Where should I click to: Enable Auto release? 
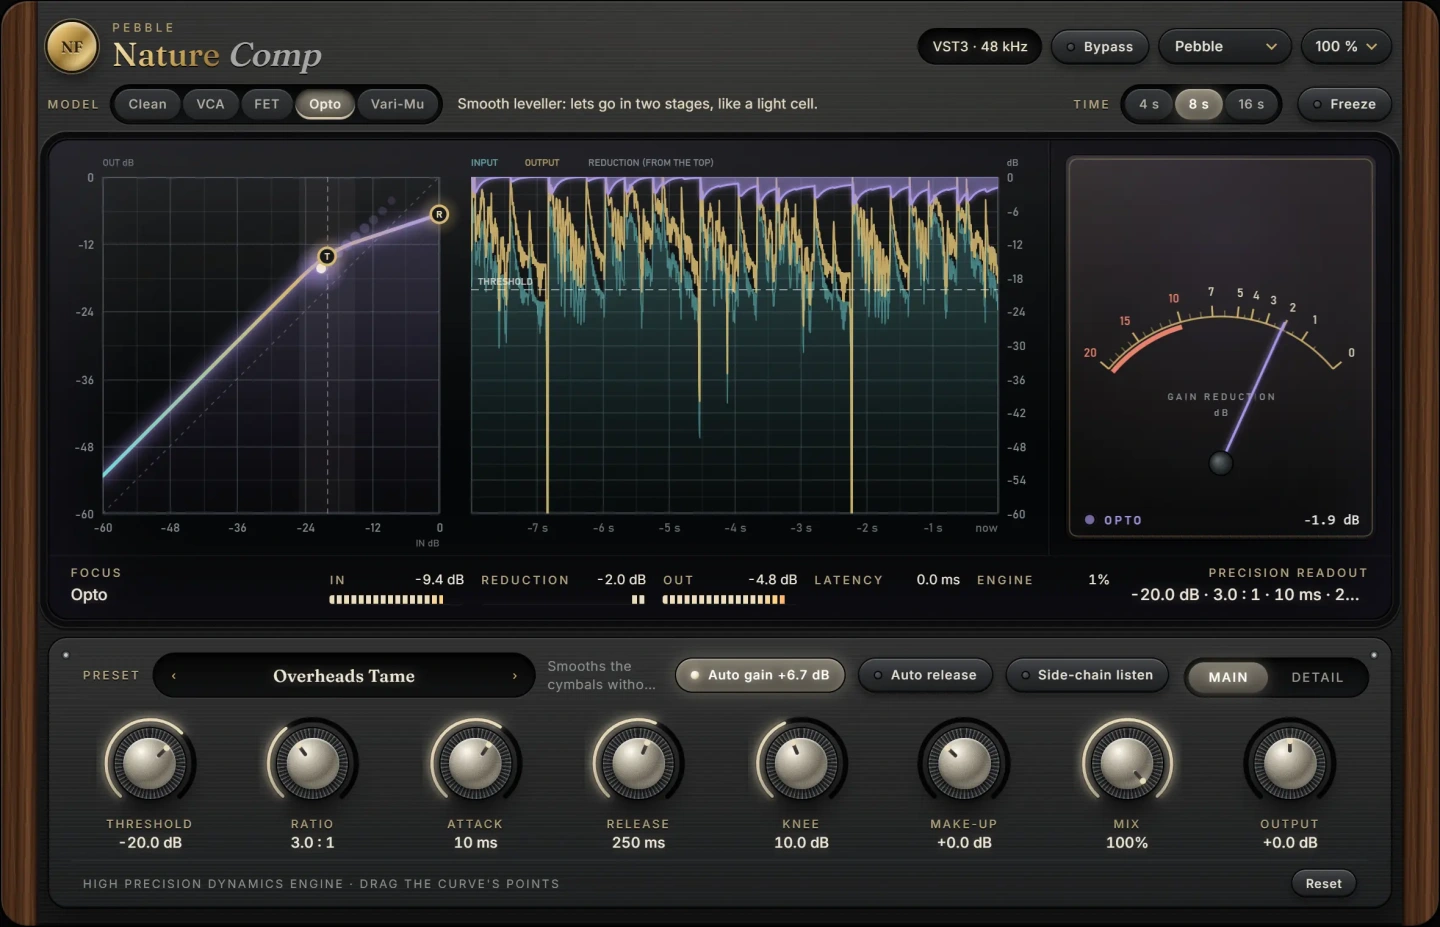pyautogui.click(x=925, y=675)
